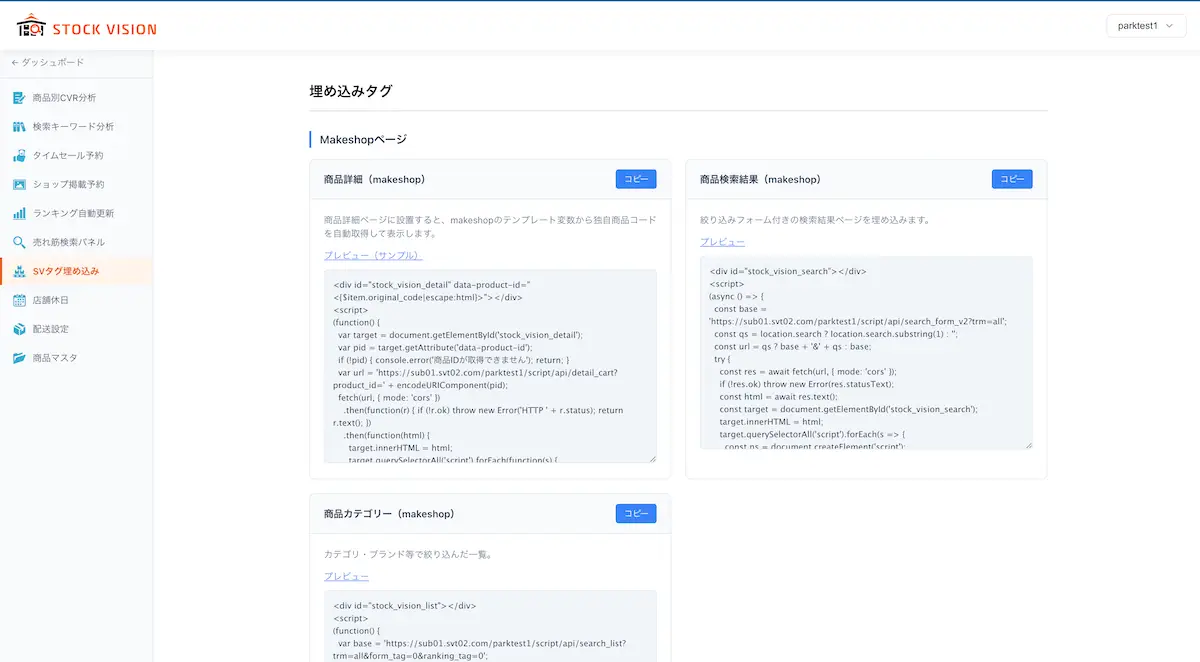
Task: Click text カテゴリ・ブランド等で絞り込んだ一覧。
Action: (408, 553)
